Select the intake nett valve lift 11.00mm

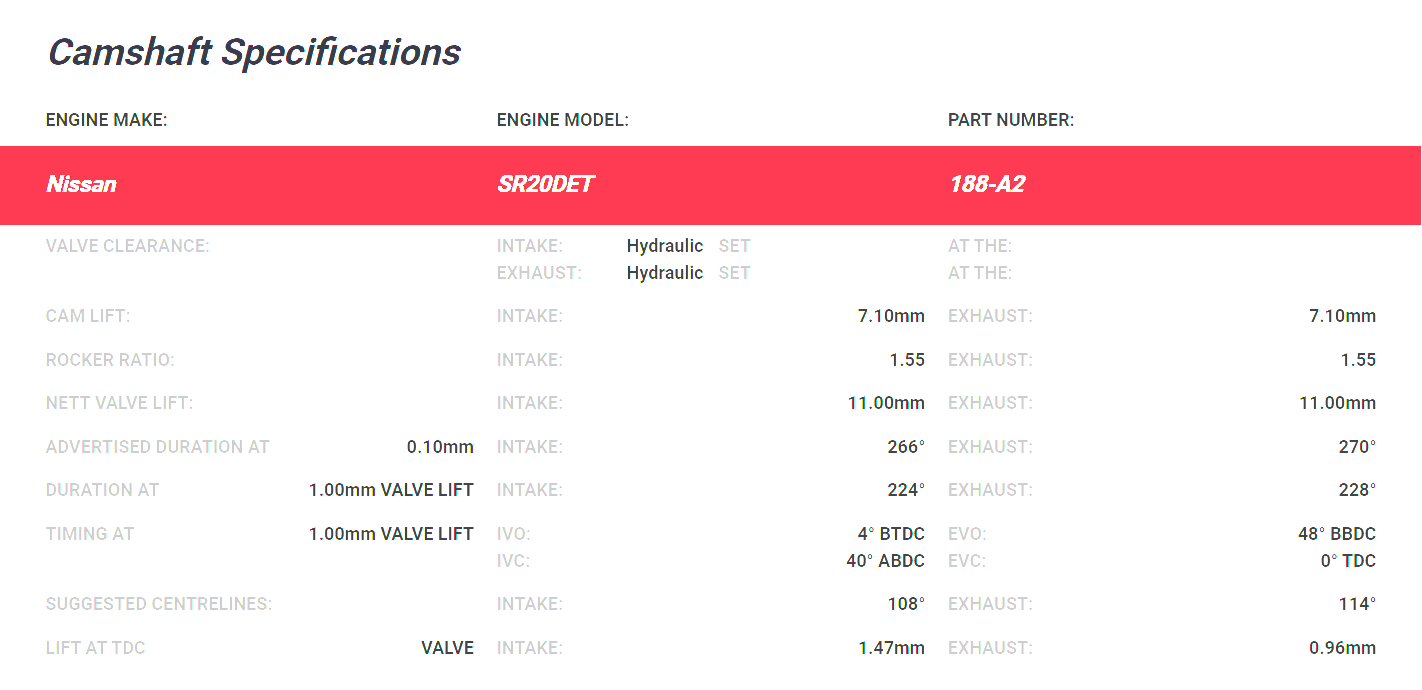point(886,403)
